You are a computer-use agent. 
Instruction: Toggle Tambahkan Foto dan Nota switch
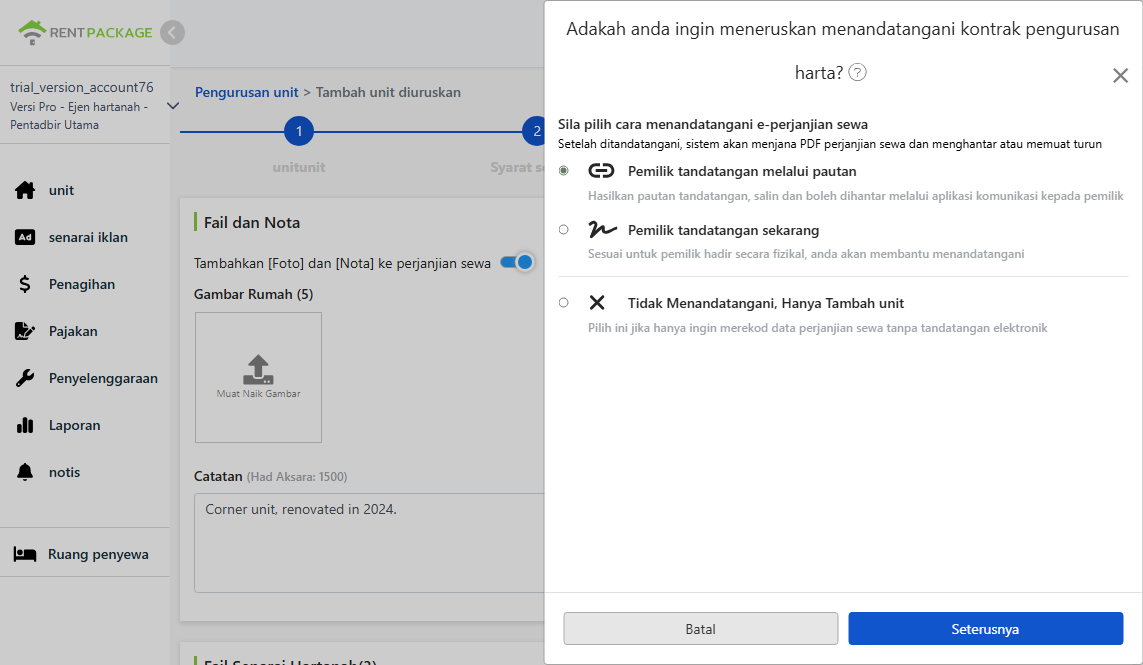pos(517,262)
